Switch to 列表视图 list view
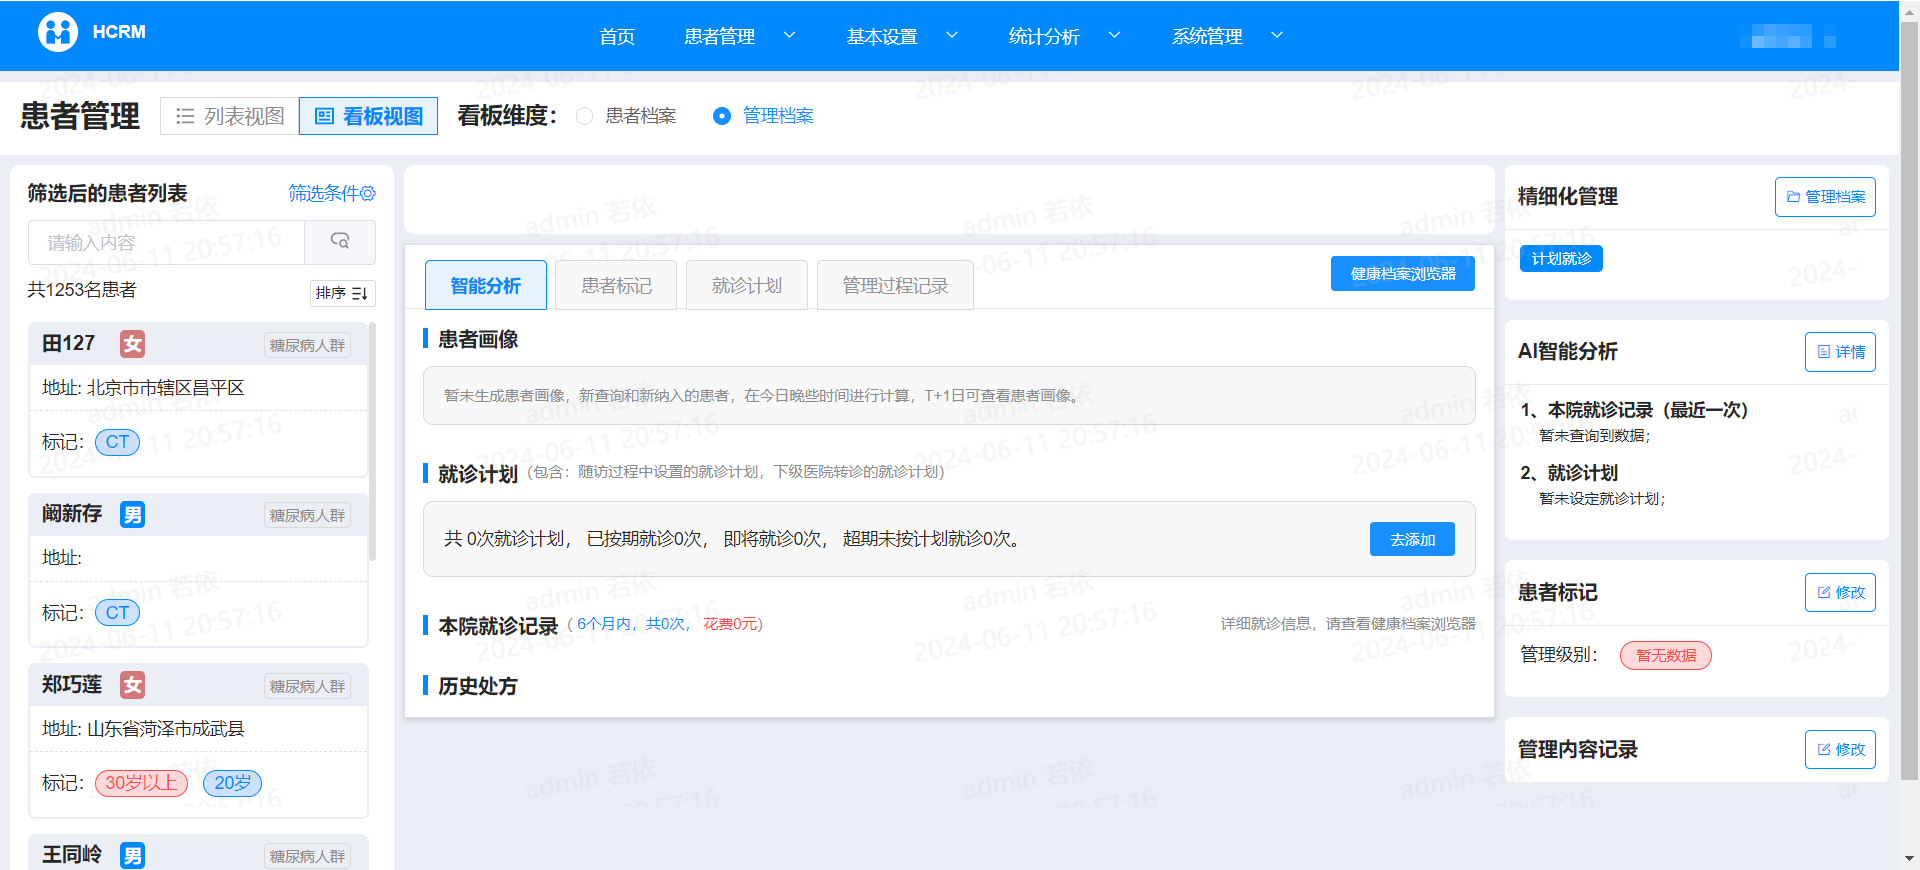 tap(230, 116)
